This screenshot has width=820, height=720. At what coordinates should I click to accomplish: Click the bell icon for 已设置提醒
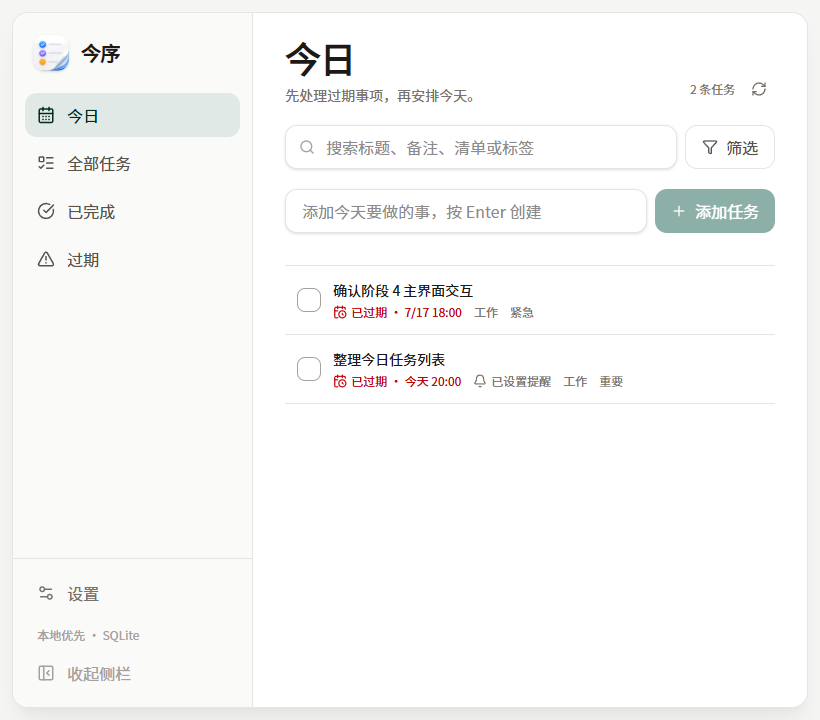(480, 381)
